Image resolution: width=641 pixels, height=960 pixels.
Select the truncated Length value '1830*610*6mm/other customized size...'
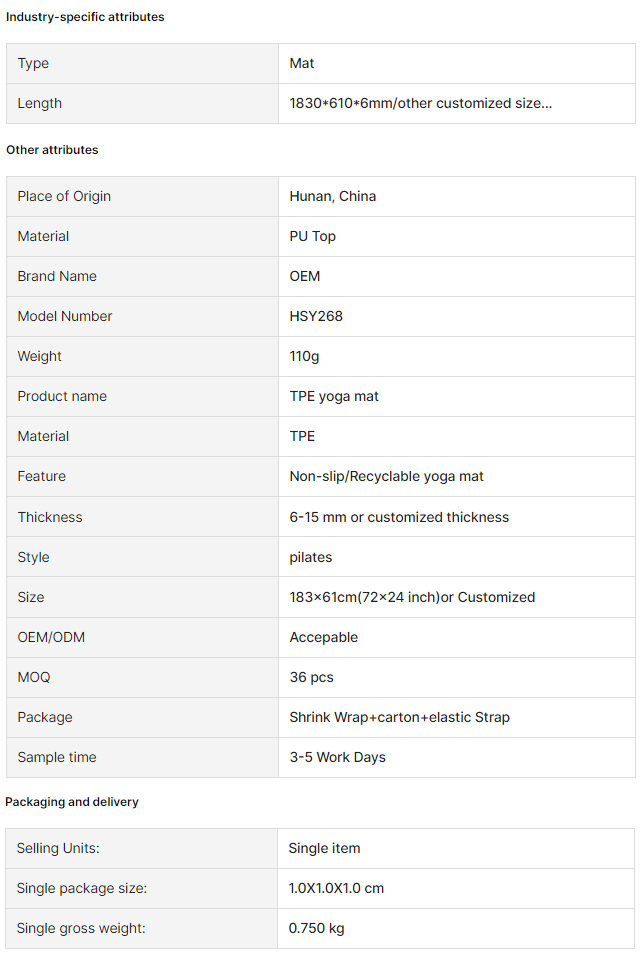click(x=421, y=103)
